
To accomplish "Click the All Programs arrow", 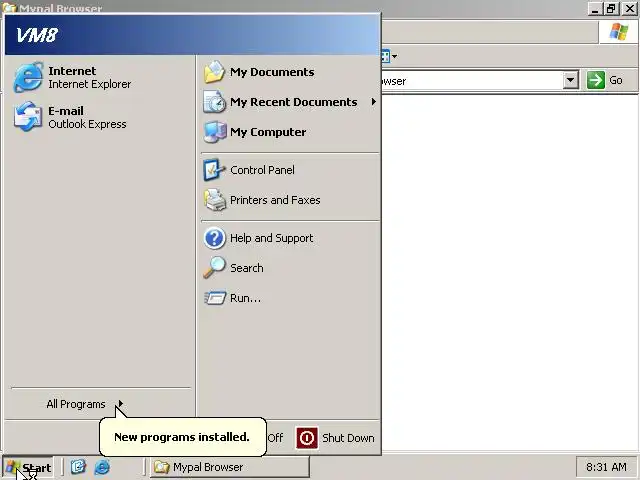I will click(120, 404).
